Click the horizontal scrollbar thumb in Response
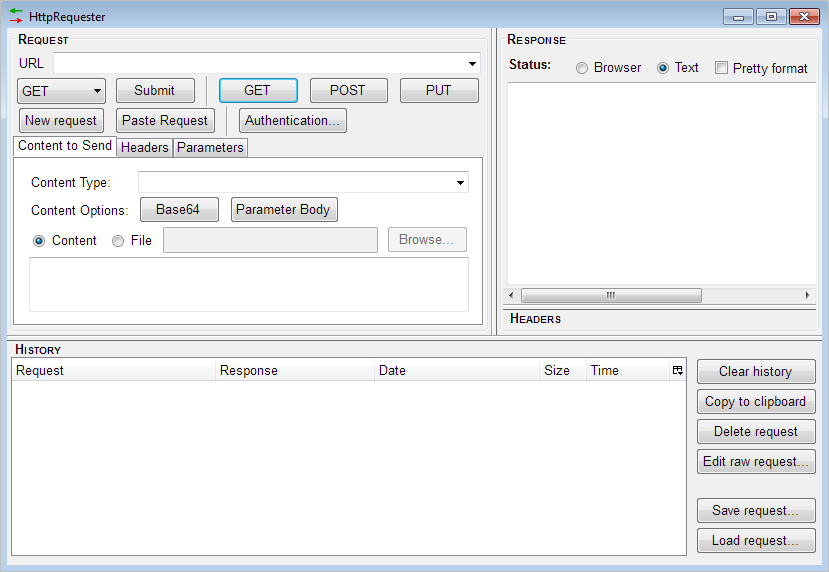The width and height of the screenshot is (829, 572). point(611,296)
